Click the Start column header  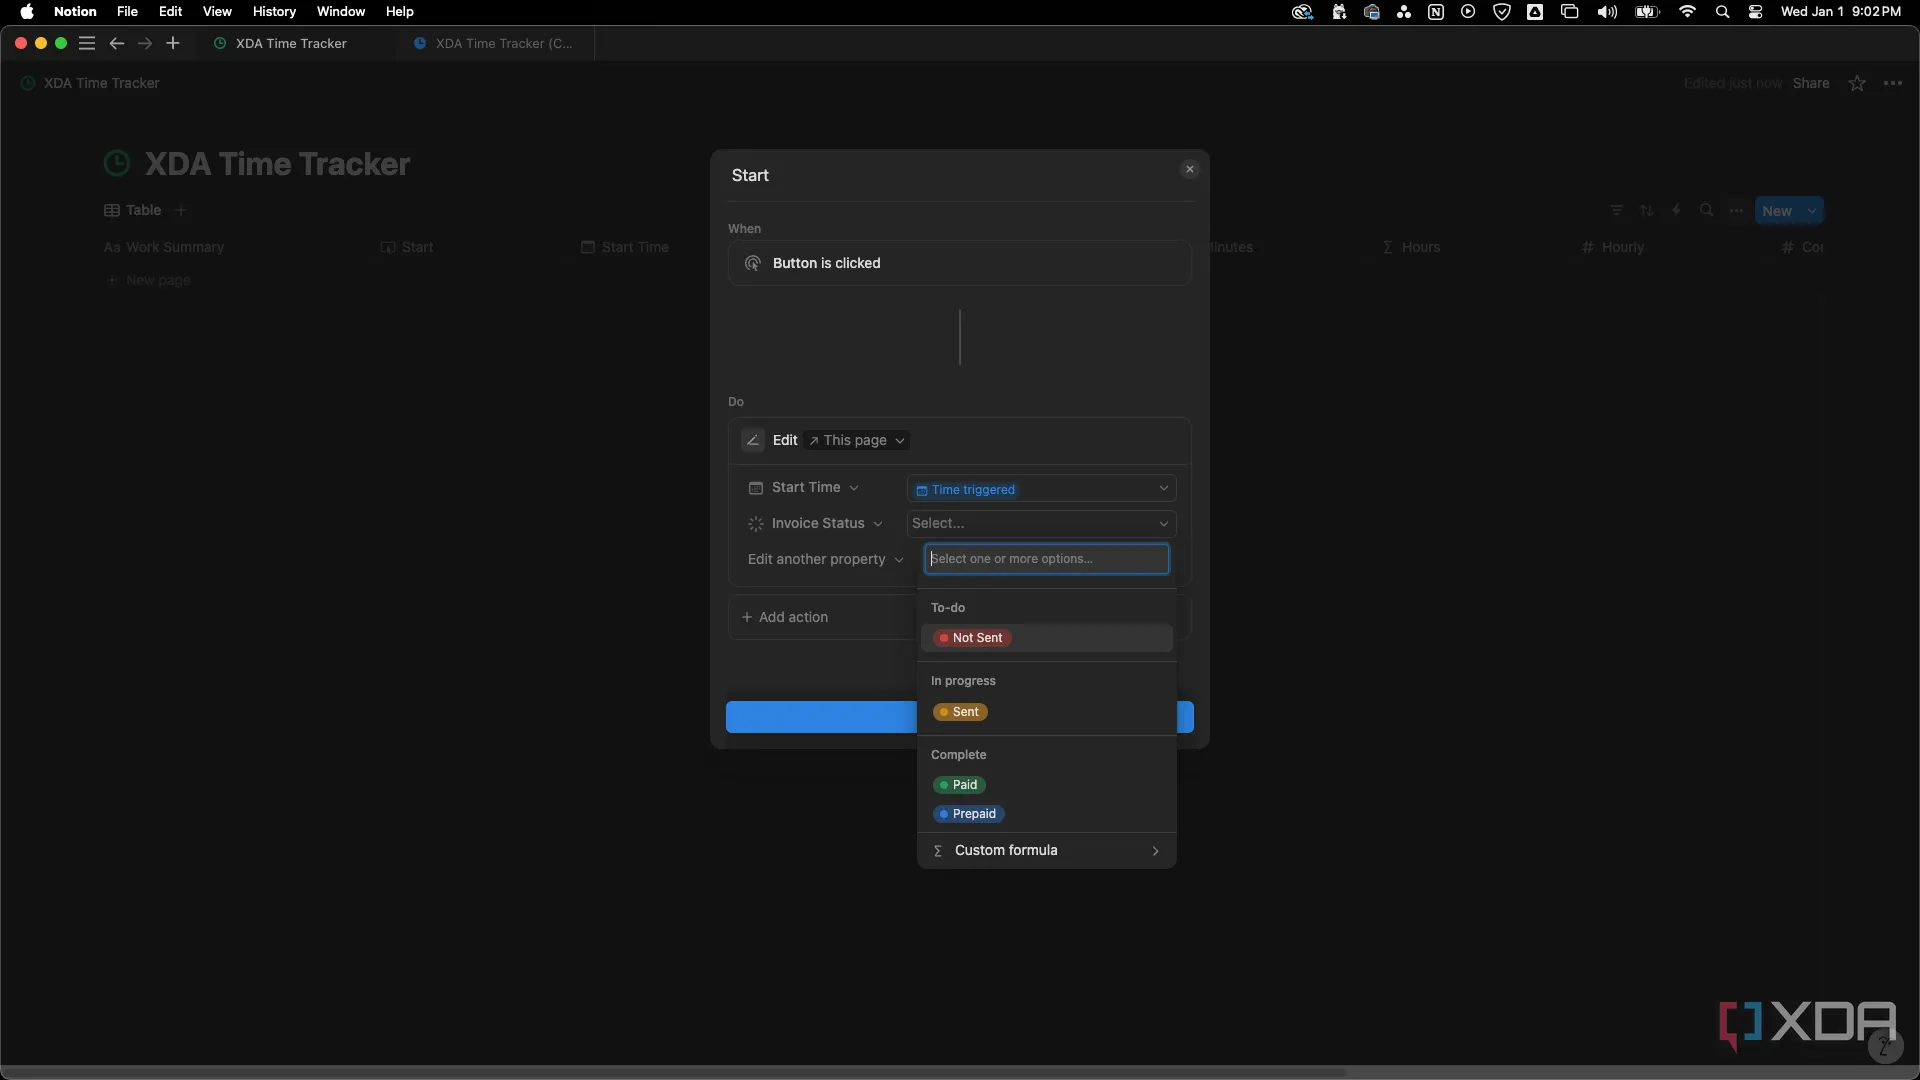pyautogui.click(x=407, y=247)
